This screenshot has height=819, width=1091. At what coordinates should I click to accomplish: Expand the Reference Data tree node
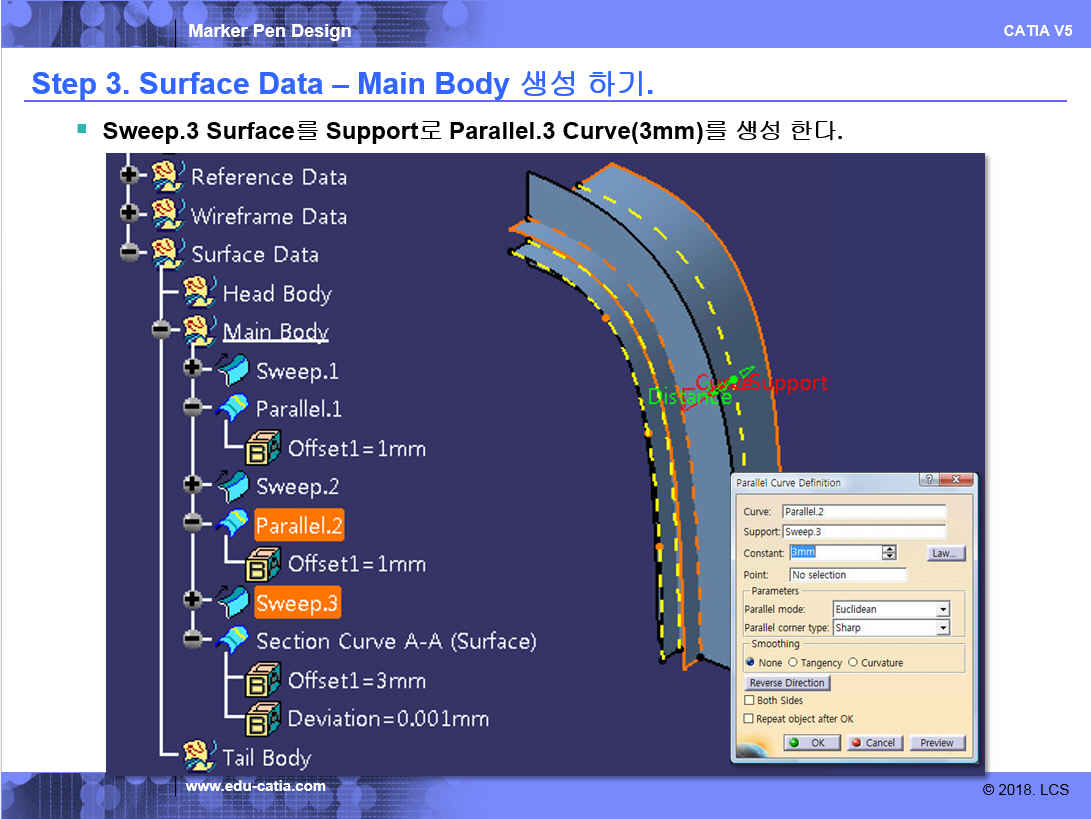point(129,176)
